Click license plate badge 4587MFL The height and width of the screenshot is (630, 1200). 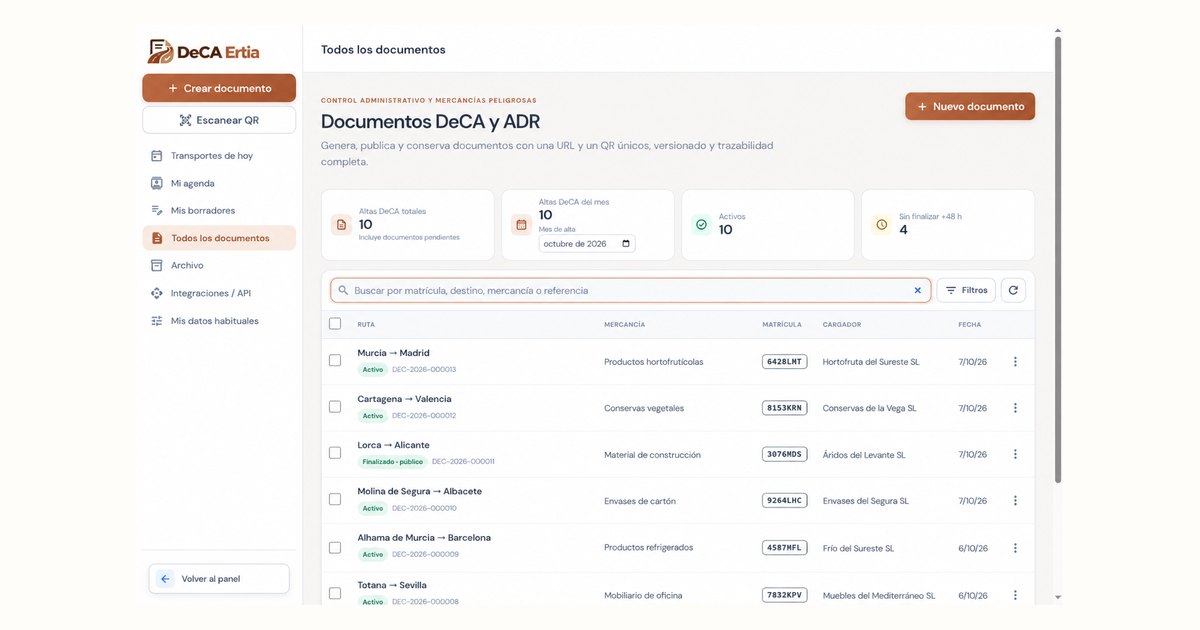coord(784,548)
